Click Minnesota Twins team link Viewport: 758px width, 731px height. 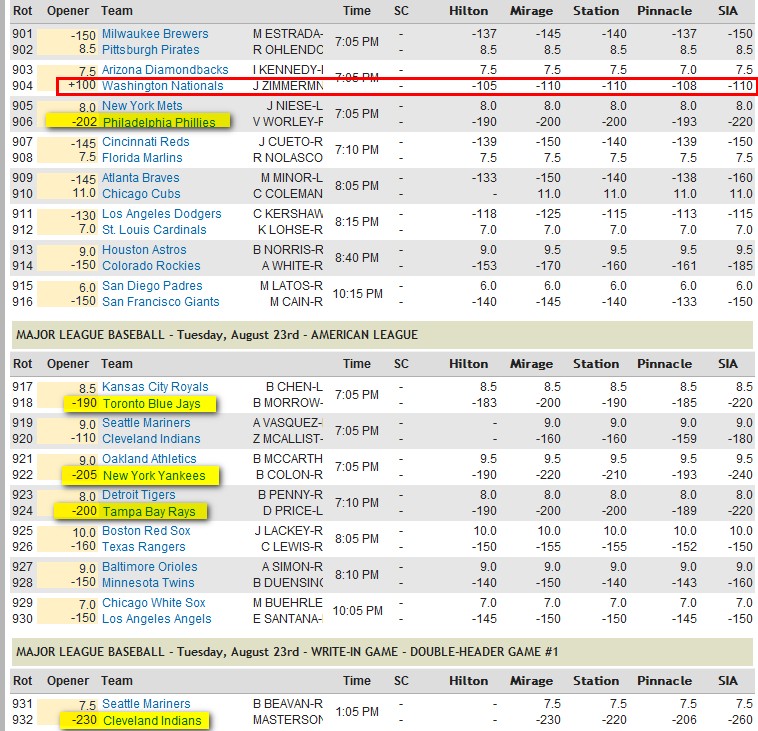(148, 583)
